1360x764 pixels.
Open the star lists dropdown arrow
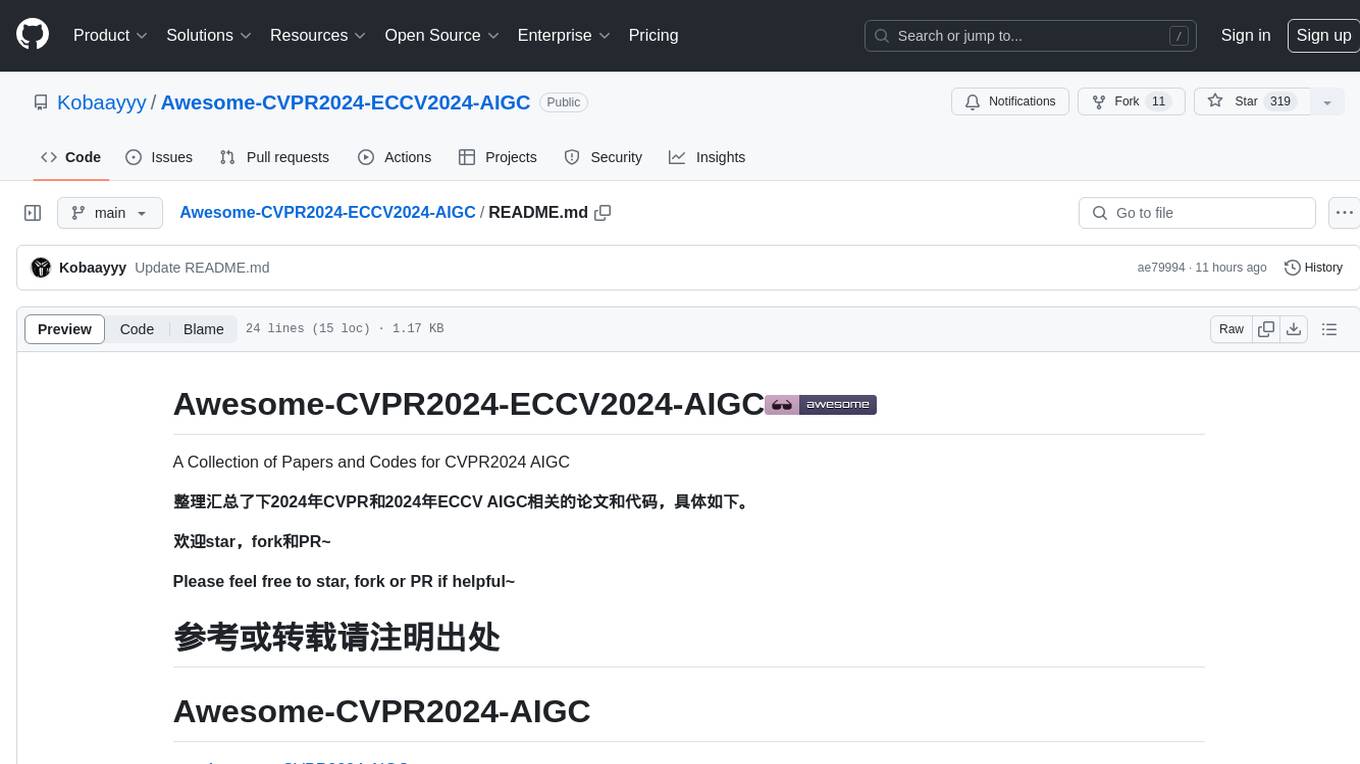[x=1327, y=102]
